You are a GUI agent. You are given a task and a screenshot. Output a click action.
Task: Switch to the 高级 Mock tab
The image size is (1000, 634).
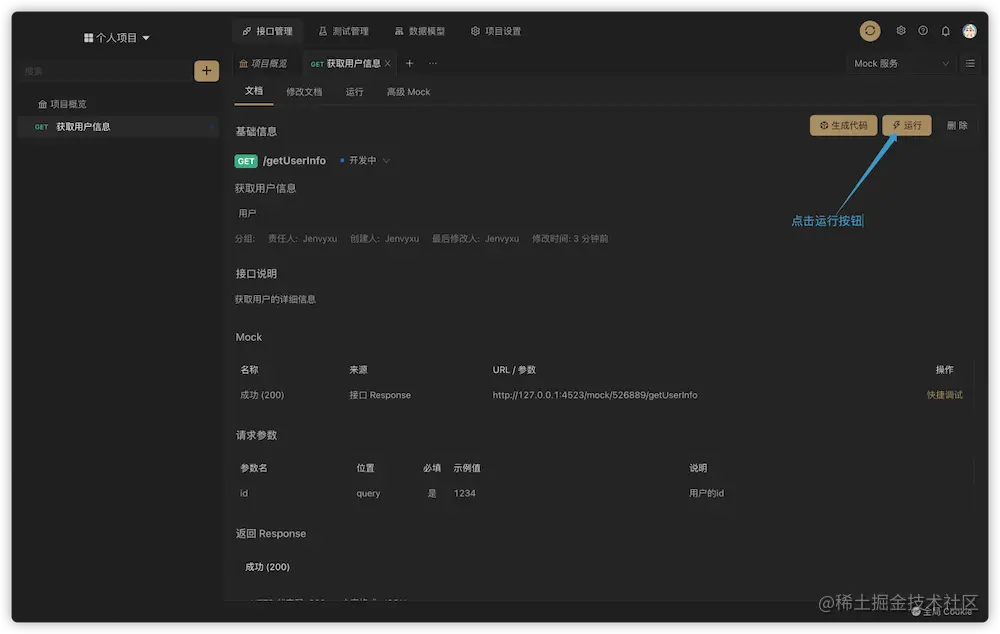408,91
